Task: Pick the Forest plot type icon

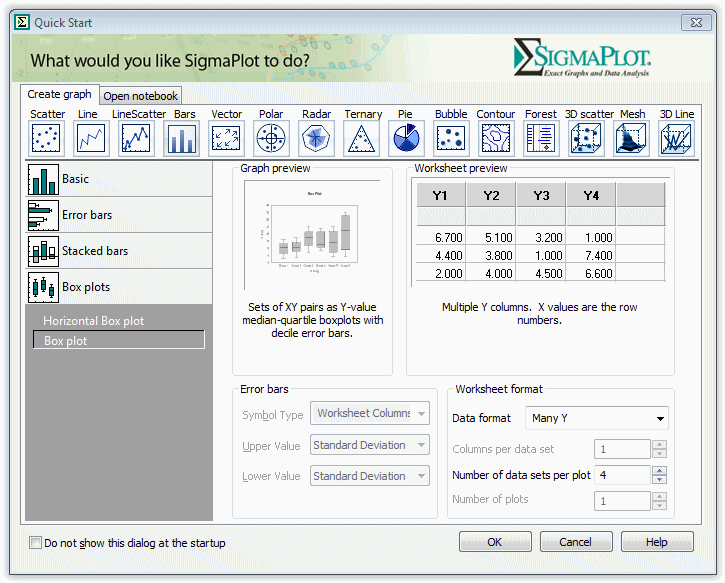Action: coord(541,138)
